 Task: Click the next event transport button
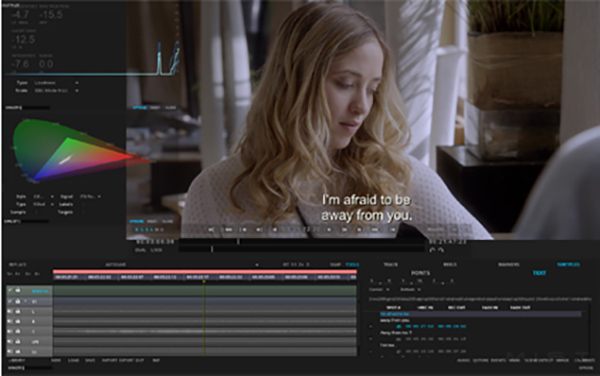tap(360, 230)
